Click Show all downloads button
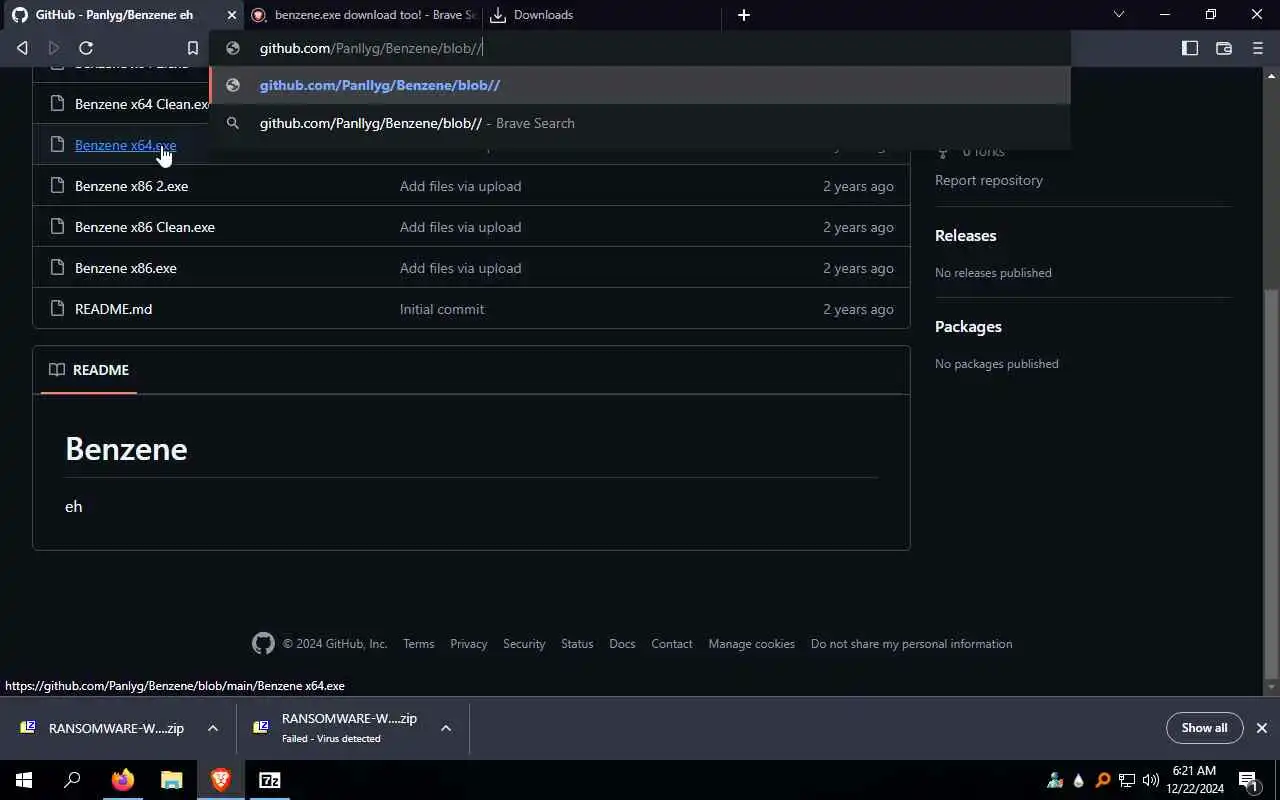1280x800 pixels. [1204, 728]
